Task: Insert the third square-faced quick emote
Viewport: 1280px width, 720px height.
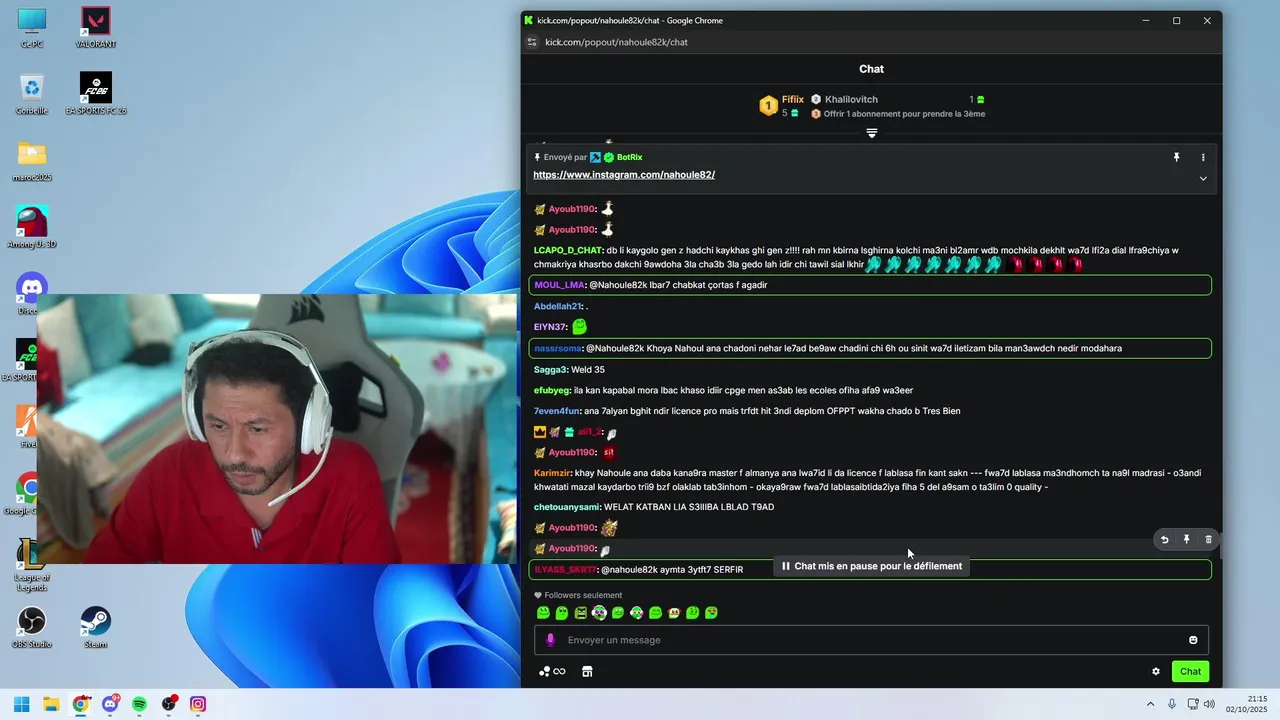Action: [580, 613]
